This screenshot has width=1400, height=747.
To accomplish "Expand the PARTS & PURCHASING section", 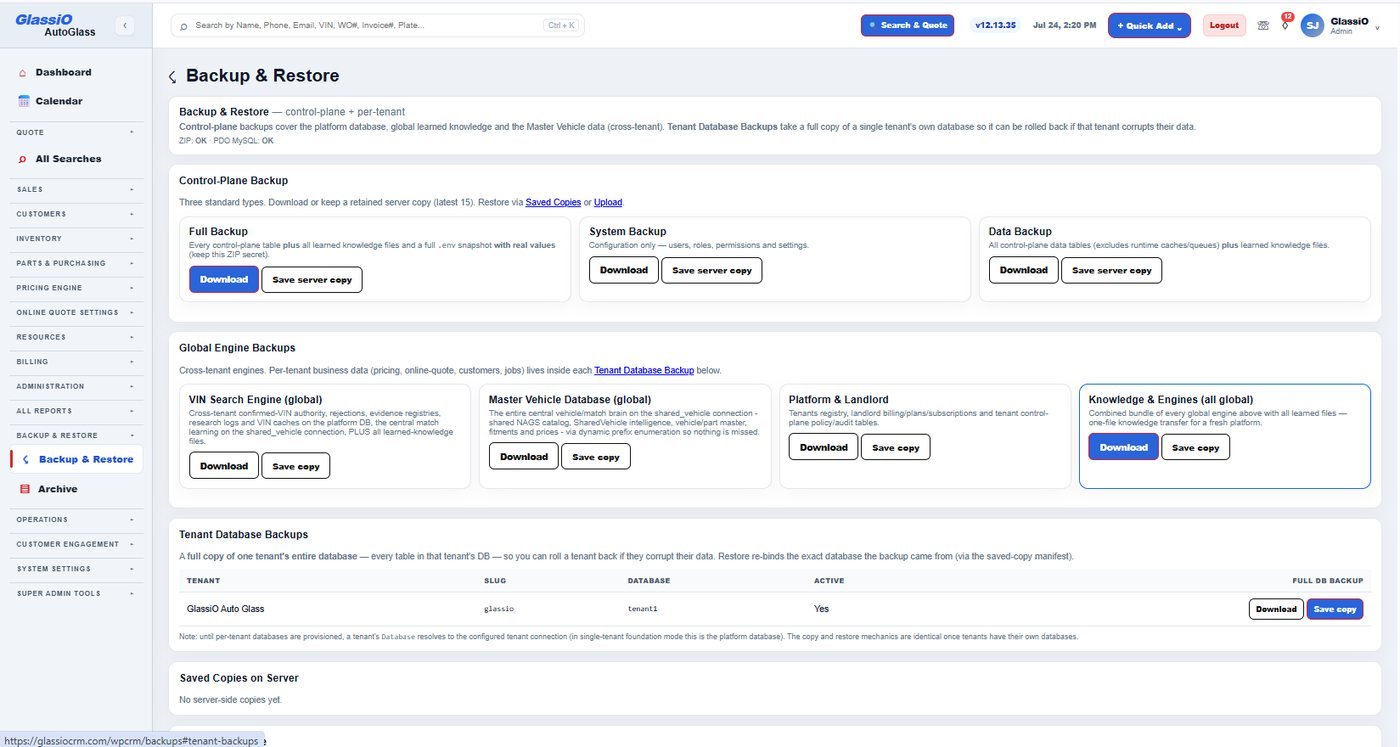I will click(x=74, y=263).
